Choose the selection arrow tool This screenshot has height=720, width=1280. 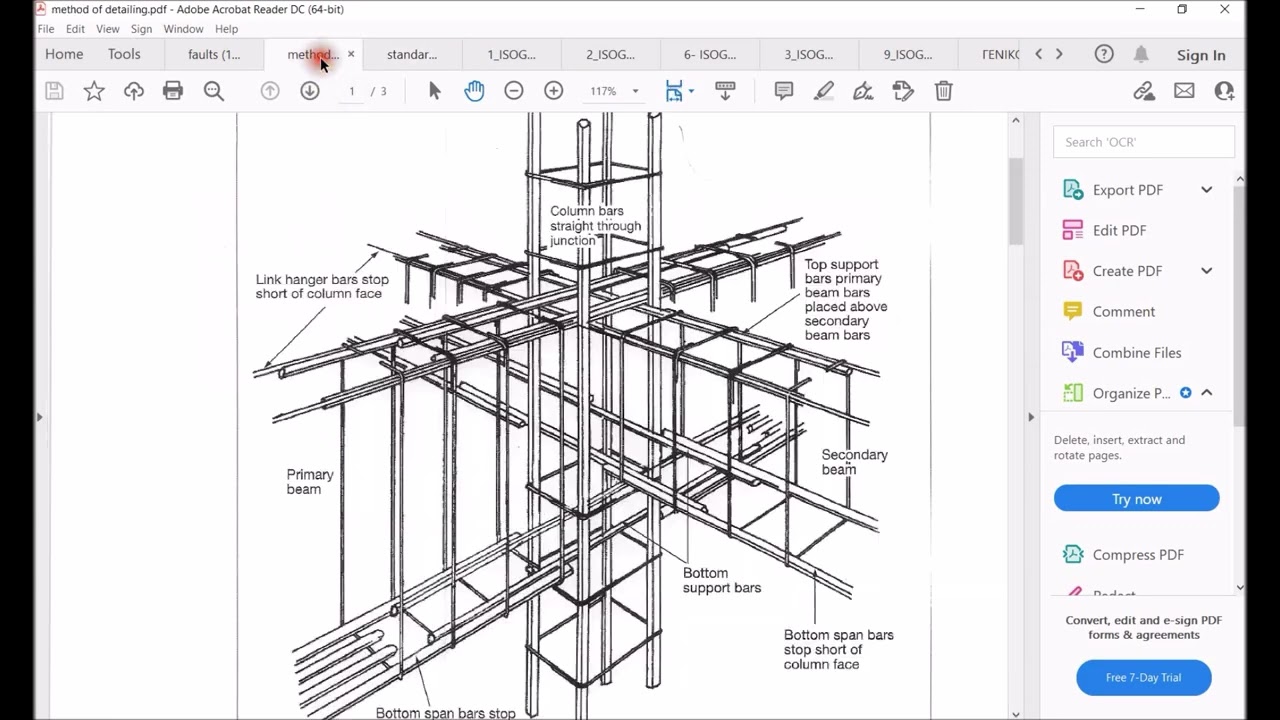434,91
